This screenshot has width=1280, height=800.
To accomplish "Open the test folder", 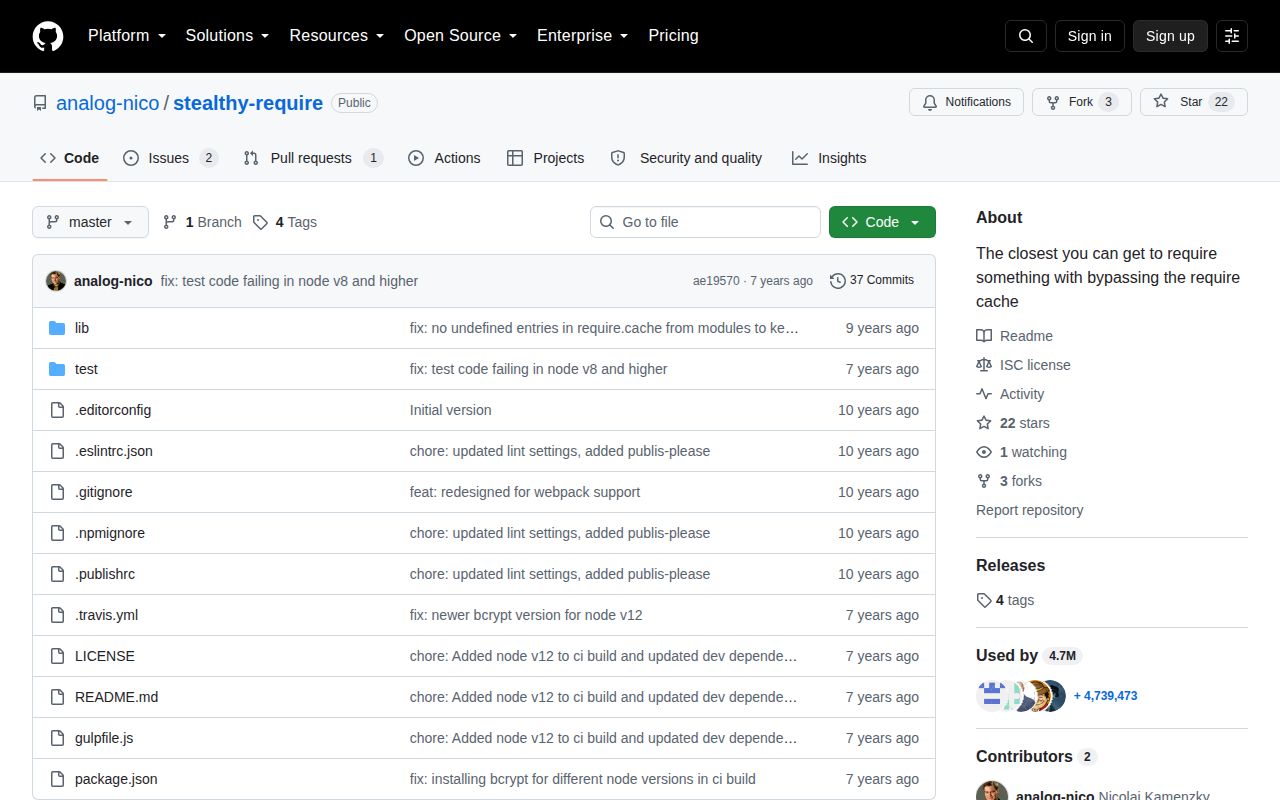I will pyautogui.click(x=86, y=369).
